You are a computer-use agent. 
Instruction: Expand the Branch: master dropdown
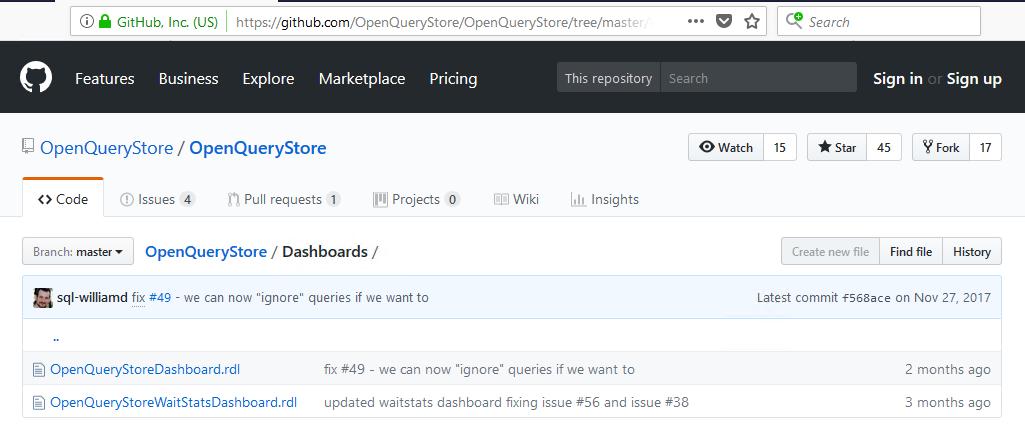(x=78, y=252)
